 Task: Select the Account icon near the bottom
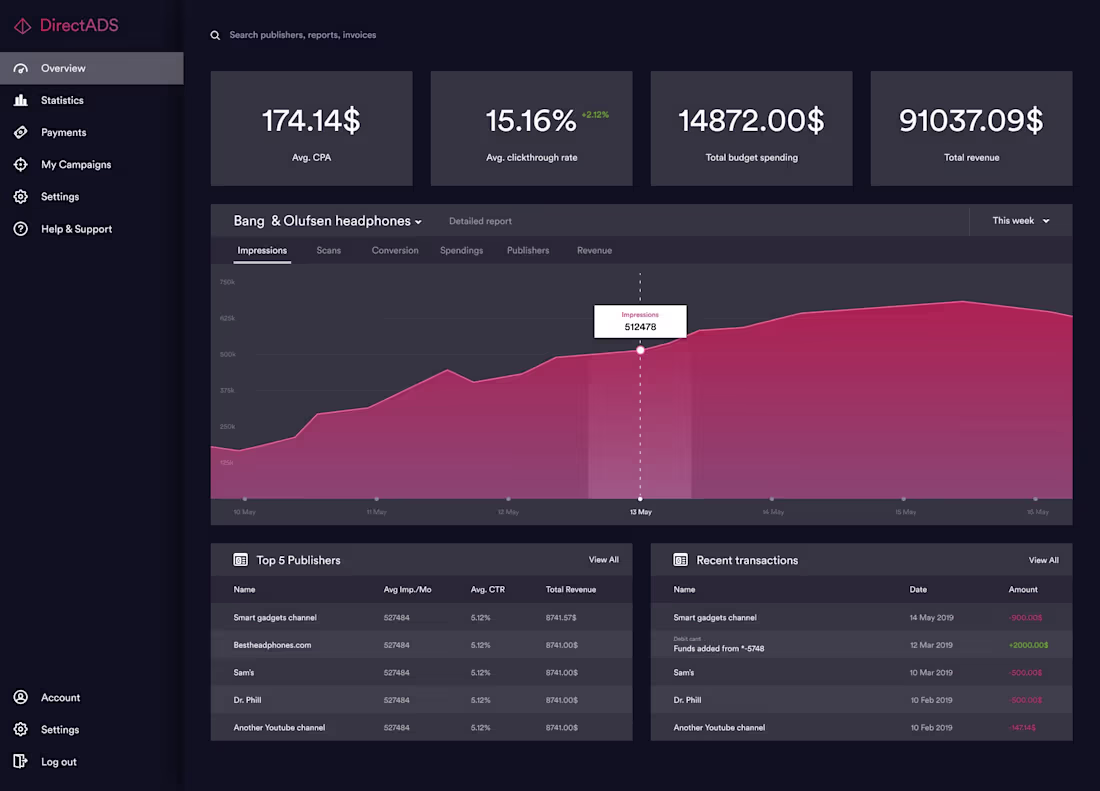tap(21, 697)
